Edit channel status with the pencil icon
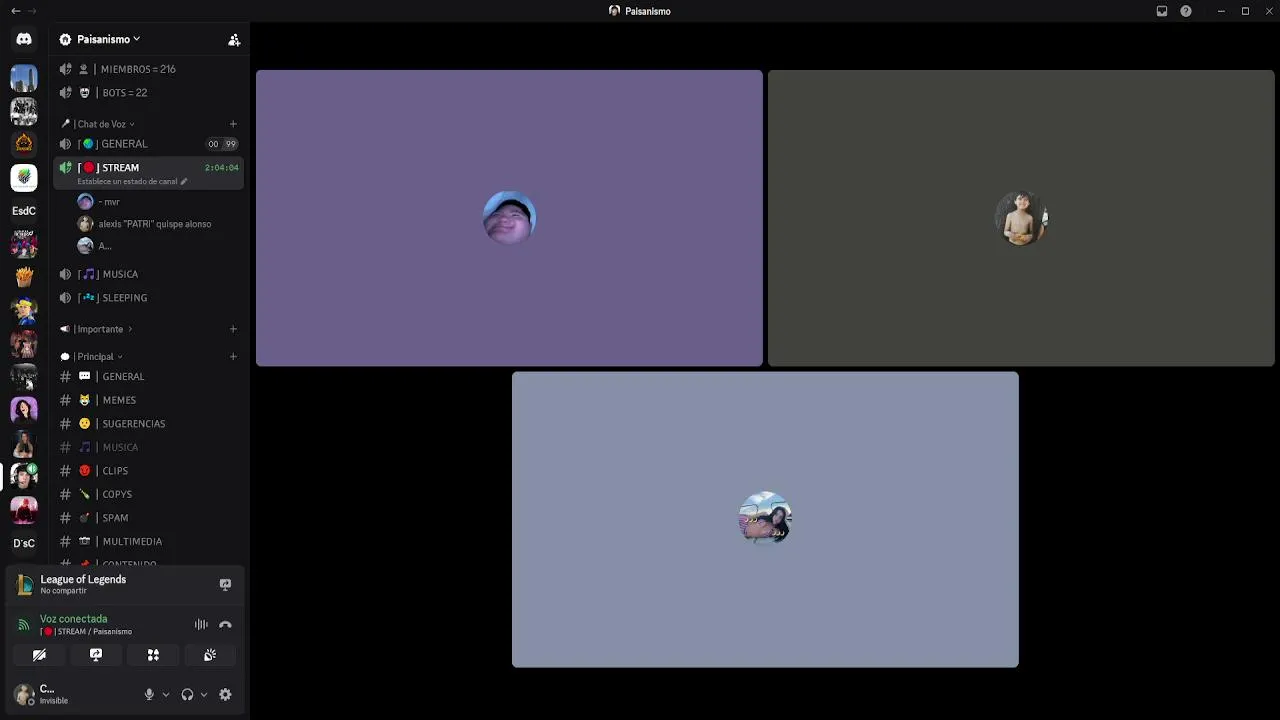The height and width of the screenshot is (720, 1280). click(184, 182)
